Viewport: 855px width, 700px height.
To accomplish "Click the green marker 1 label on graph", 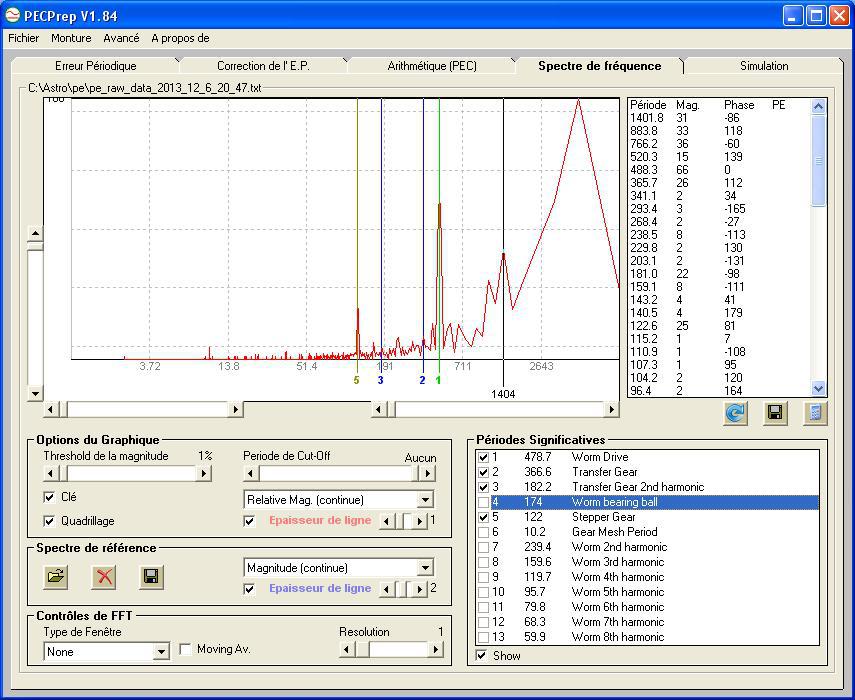I will [x=438, y=380].
